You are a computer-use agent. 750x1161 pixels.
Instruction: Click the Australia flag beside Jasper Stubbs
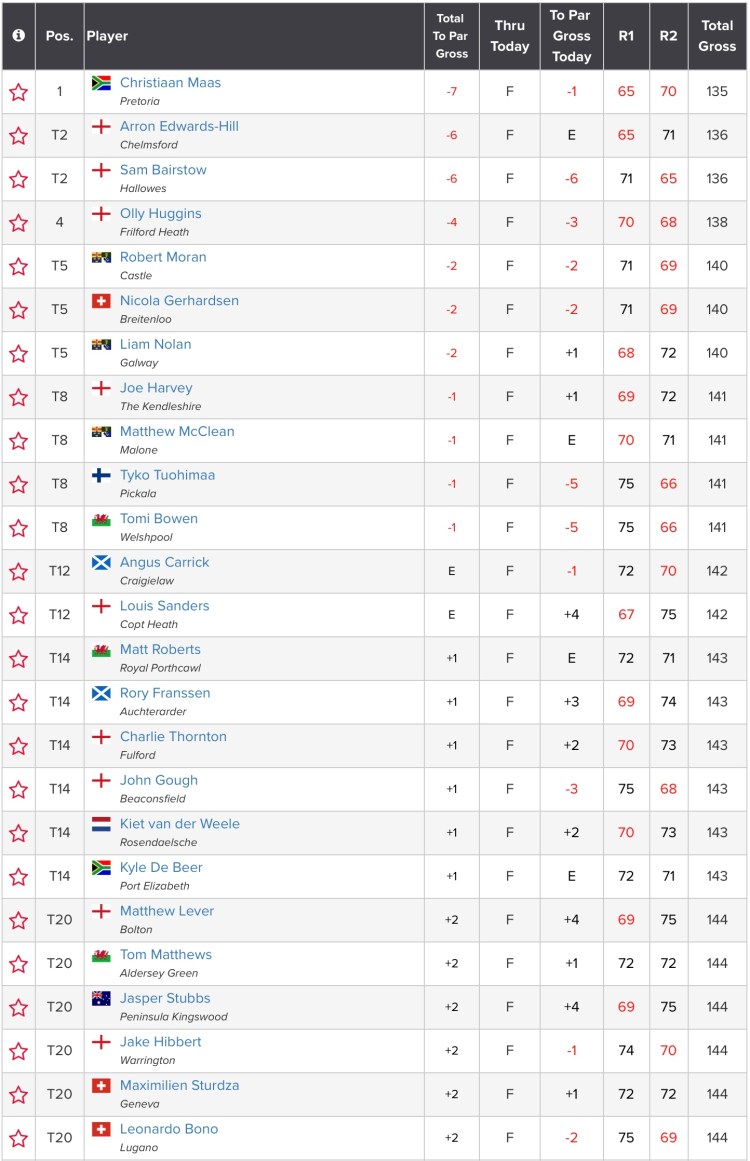tap(101, 998)
